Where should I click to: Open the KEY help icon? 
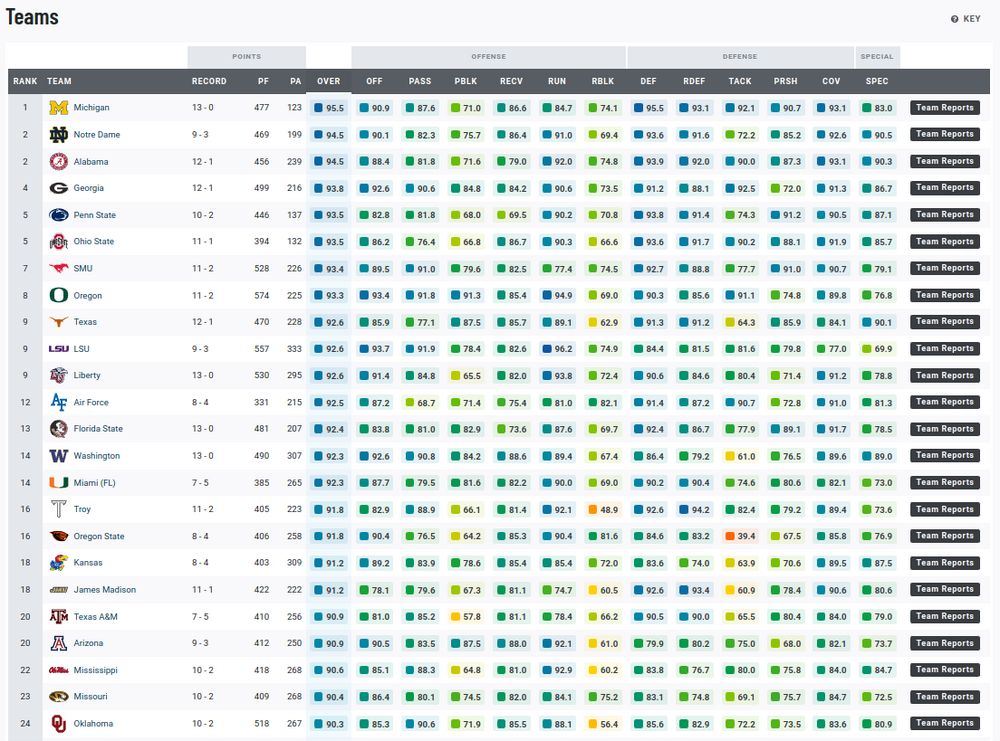(x=955, y=19)
